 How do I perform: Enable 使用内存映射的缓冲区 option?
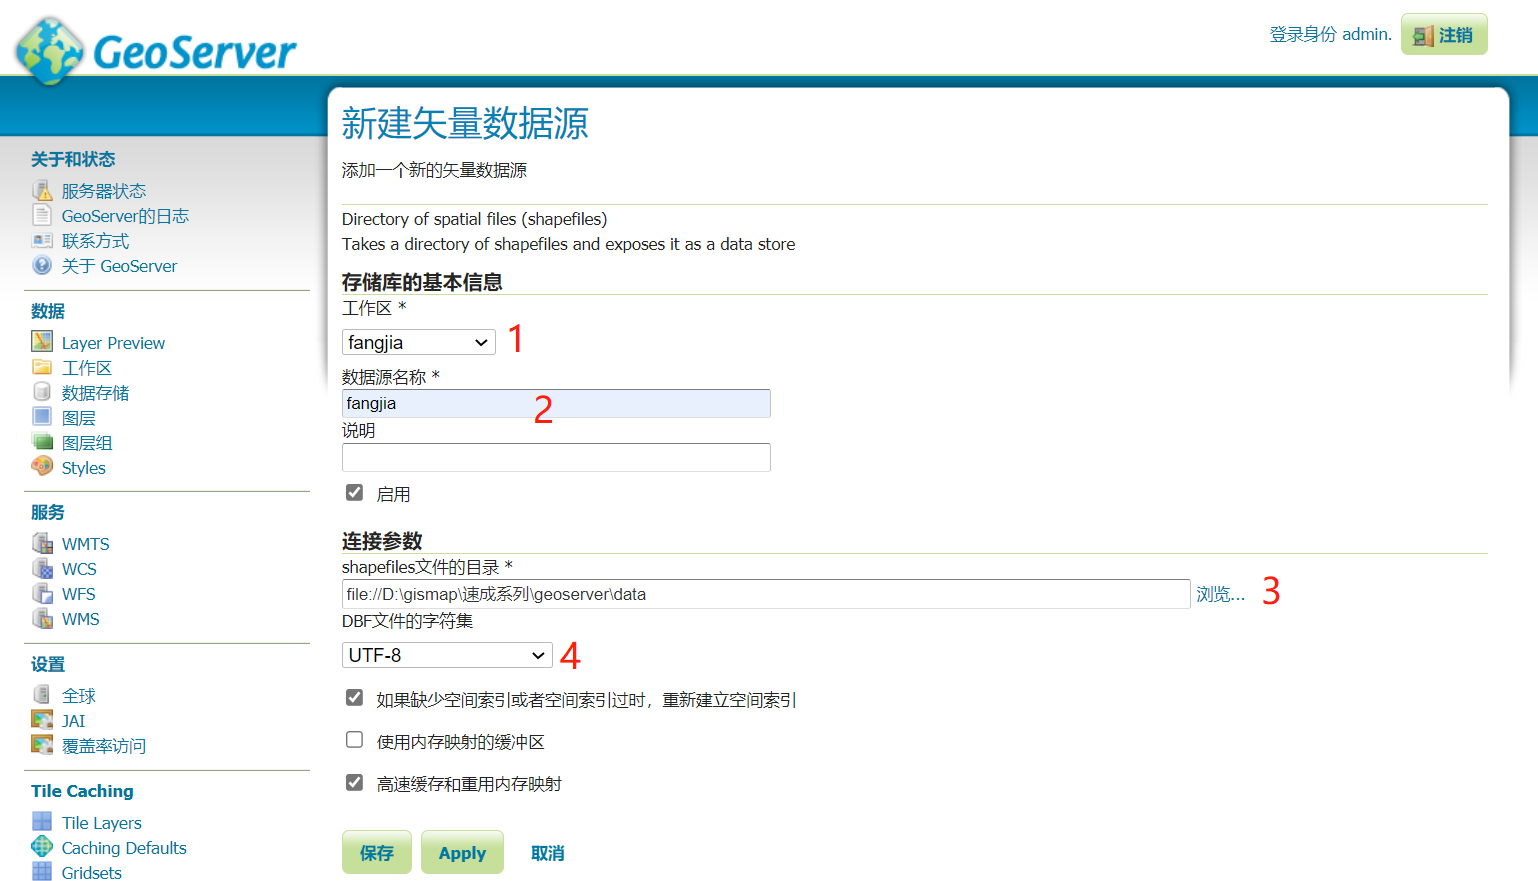(x=354, y=739)
